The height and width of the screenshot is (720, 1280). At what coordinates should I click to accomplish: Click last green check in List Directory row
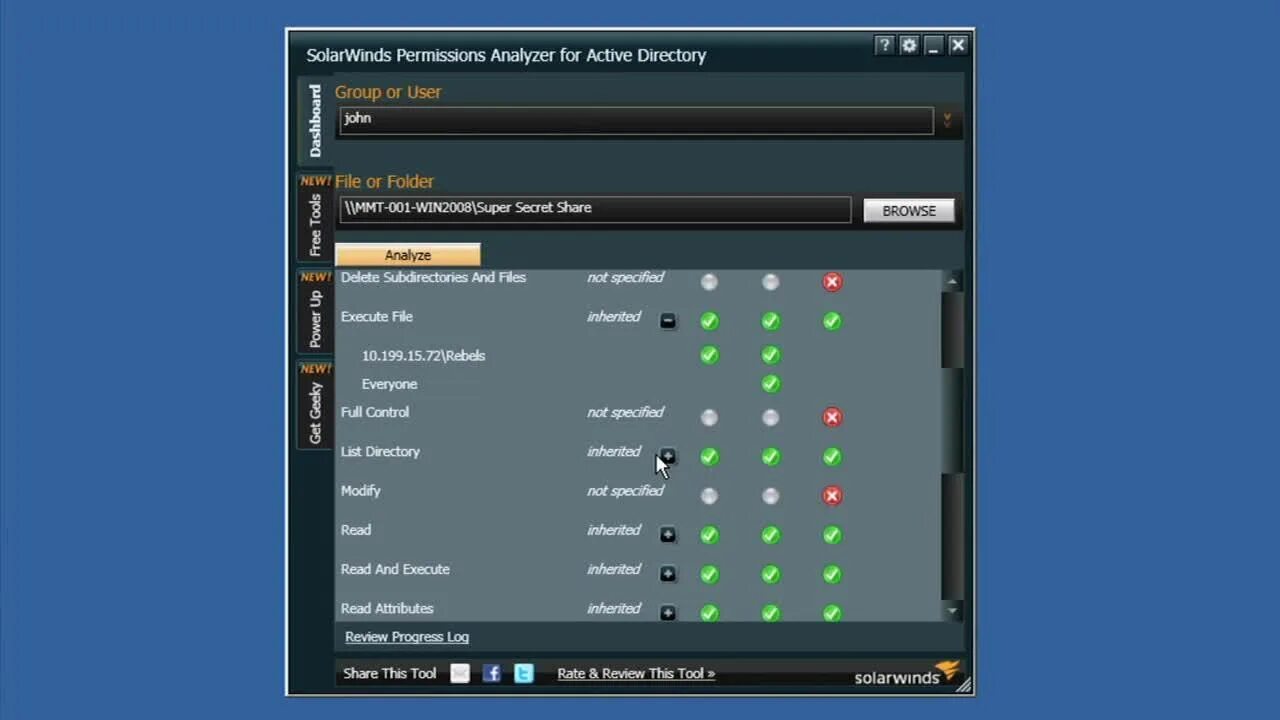832,456
